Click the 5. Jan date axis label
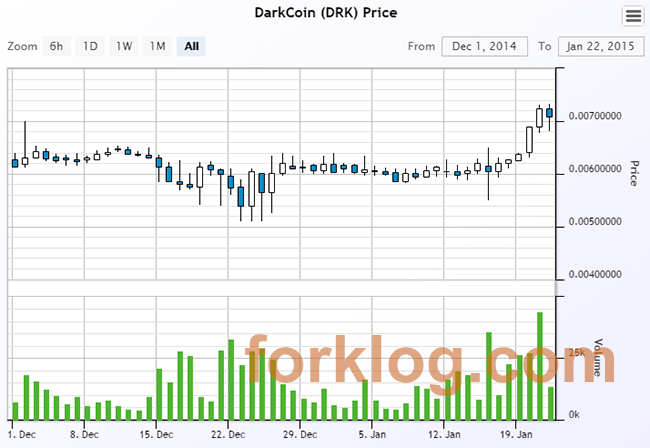The width and height of the screenshot is (650, 448). pos(372,435)
